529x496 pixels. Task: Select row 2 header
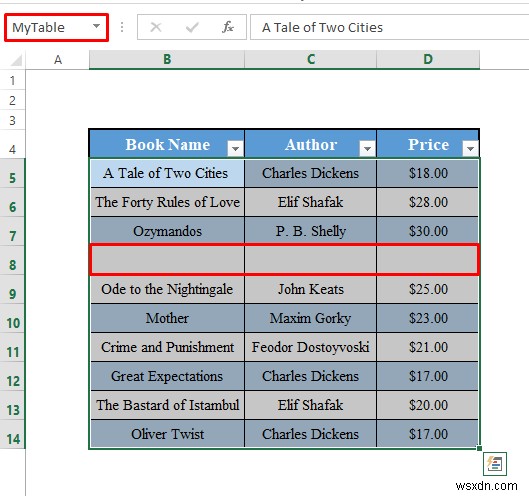pyautogui.click(x=12, y=100)
